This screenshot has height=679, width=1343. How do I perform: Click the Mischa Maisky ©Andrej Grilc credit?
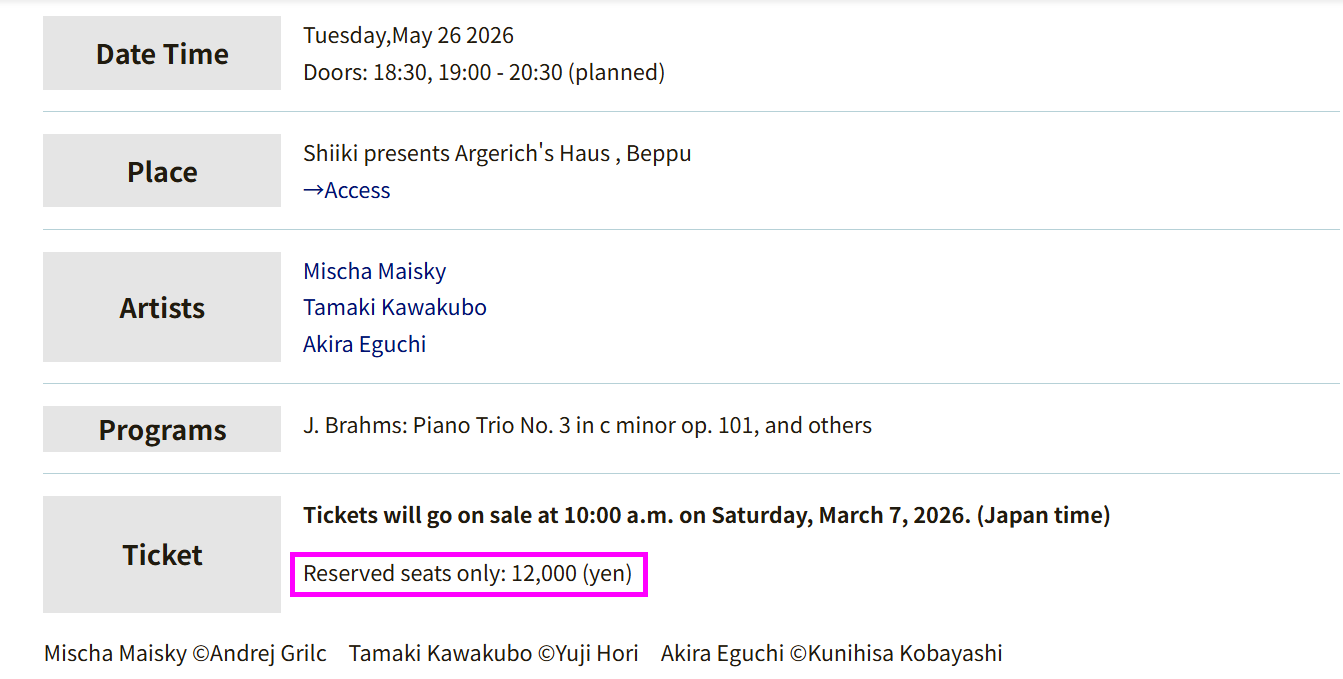tap(185, 654)
